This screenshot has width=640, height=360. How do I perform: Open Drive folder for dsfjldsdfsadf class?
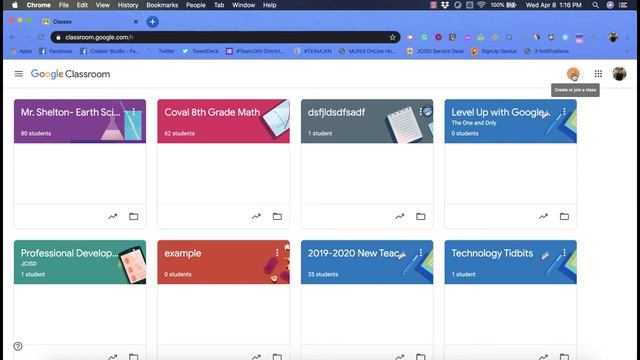[420, 216]
